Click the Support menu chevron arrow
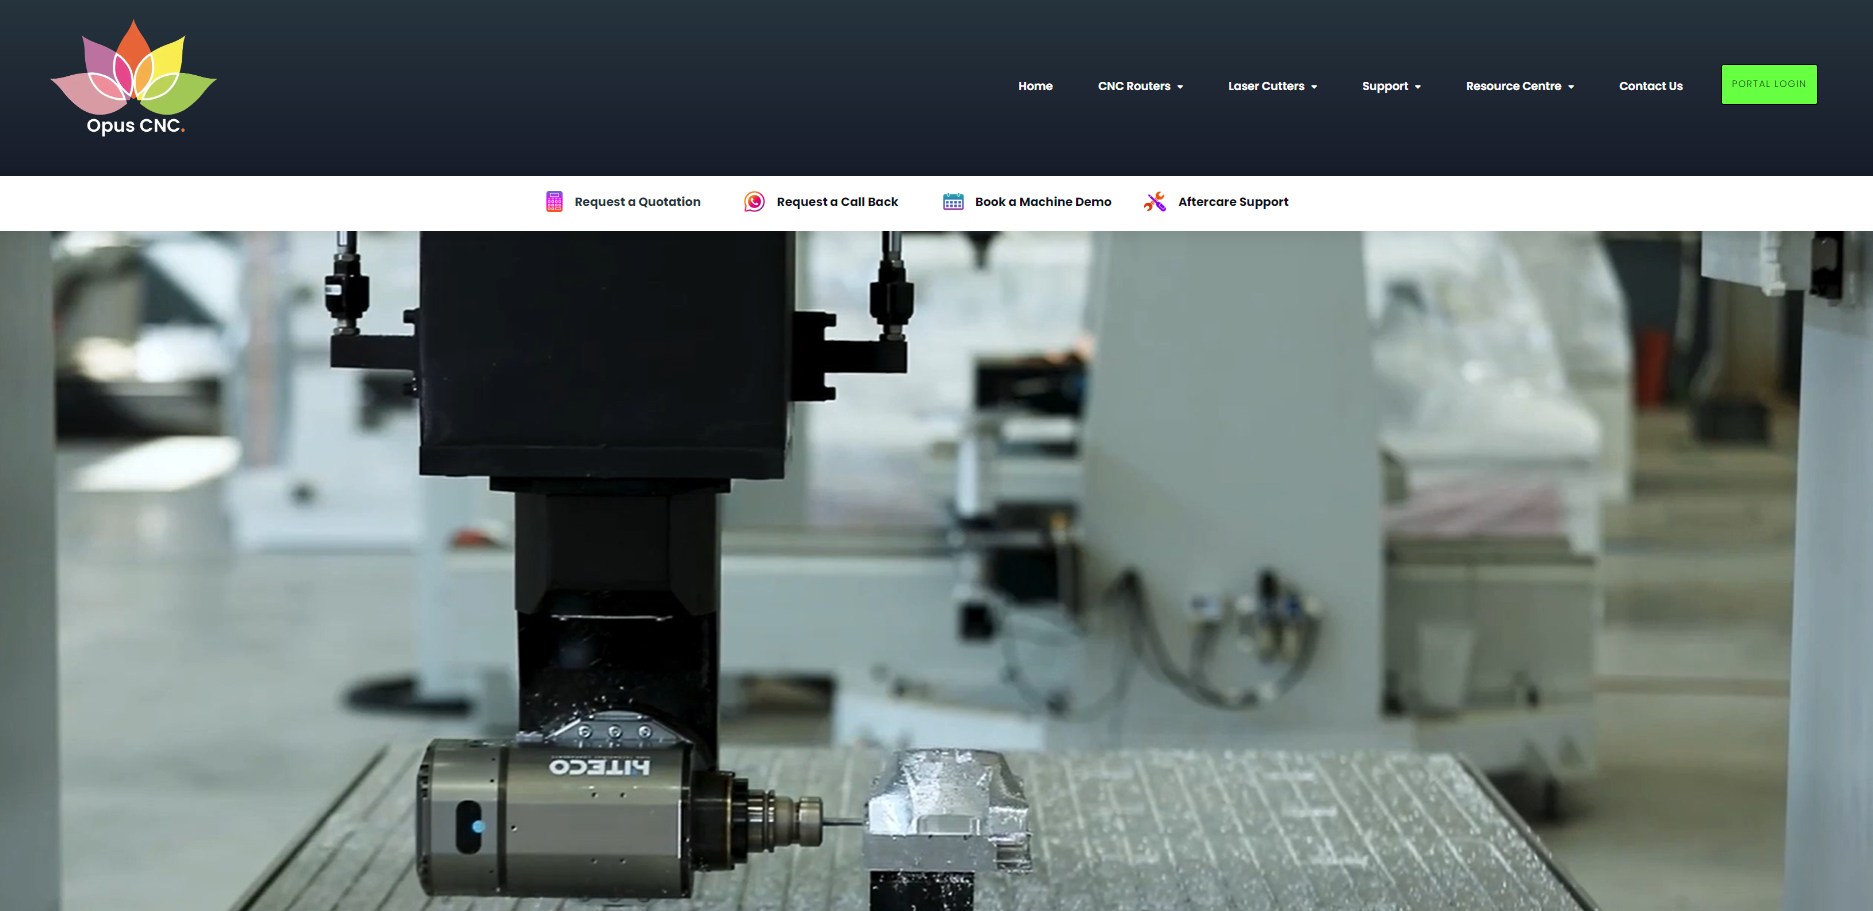 point(1417,86)
